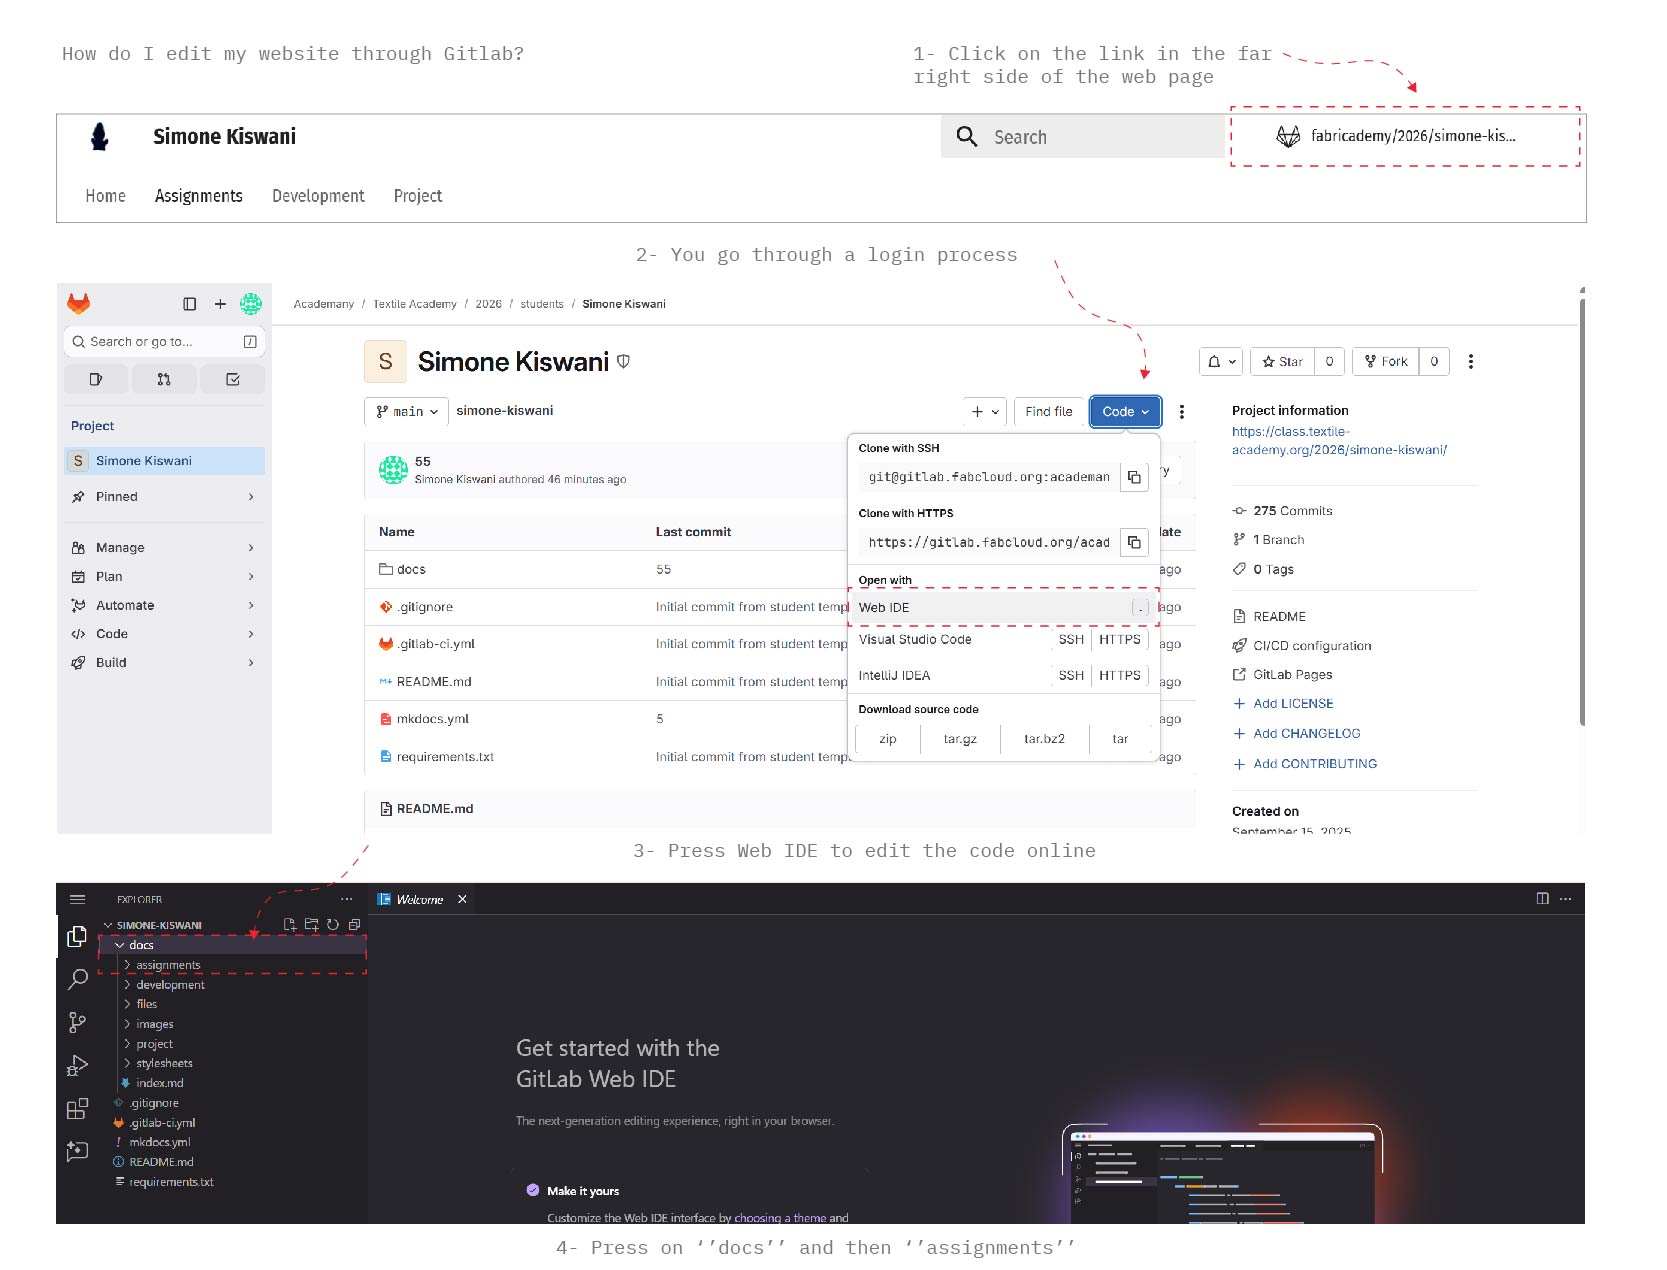Click the Star button

pos(1282,362)
